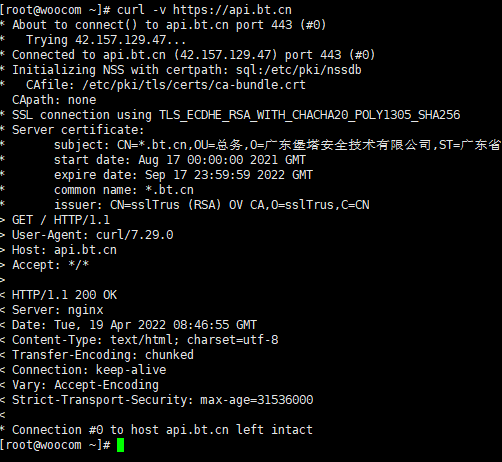Click the Host: api.bt.cn header
The width and height of the screenshot is (502, 462).
(64, 250)
